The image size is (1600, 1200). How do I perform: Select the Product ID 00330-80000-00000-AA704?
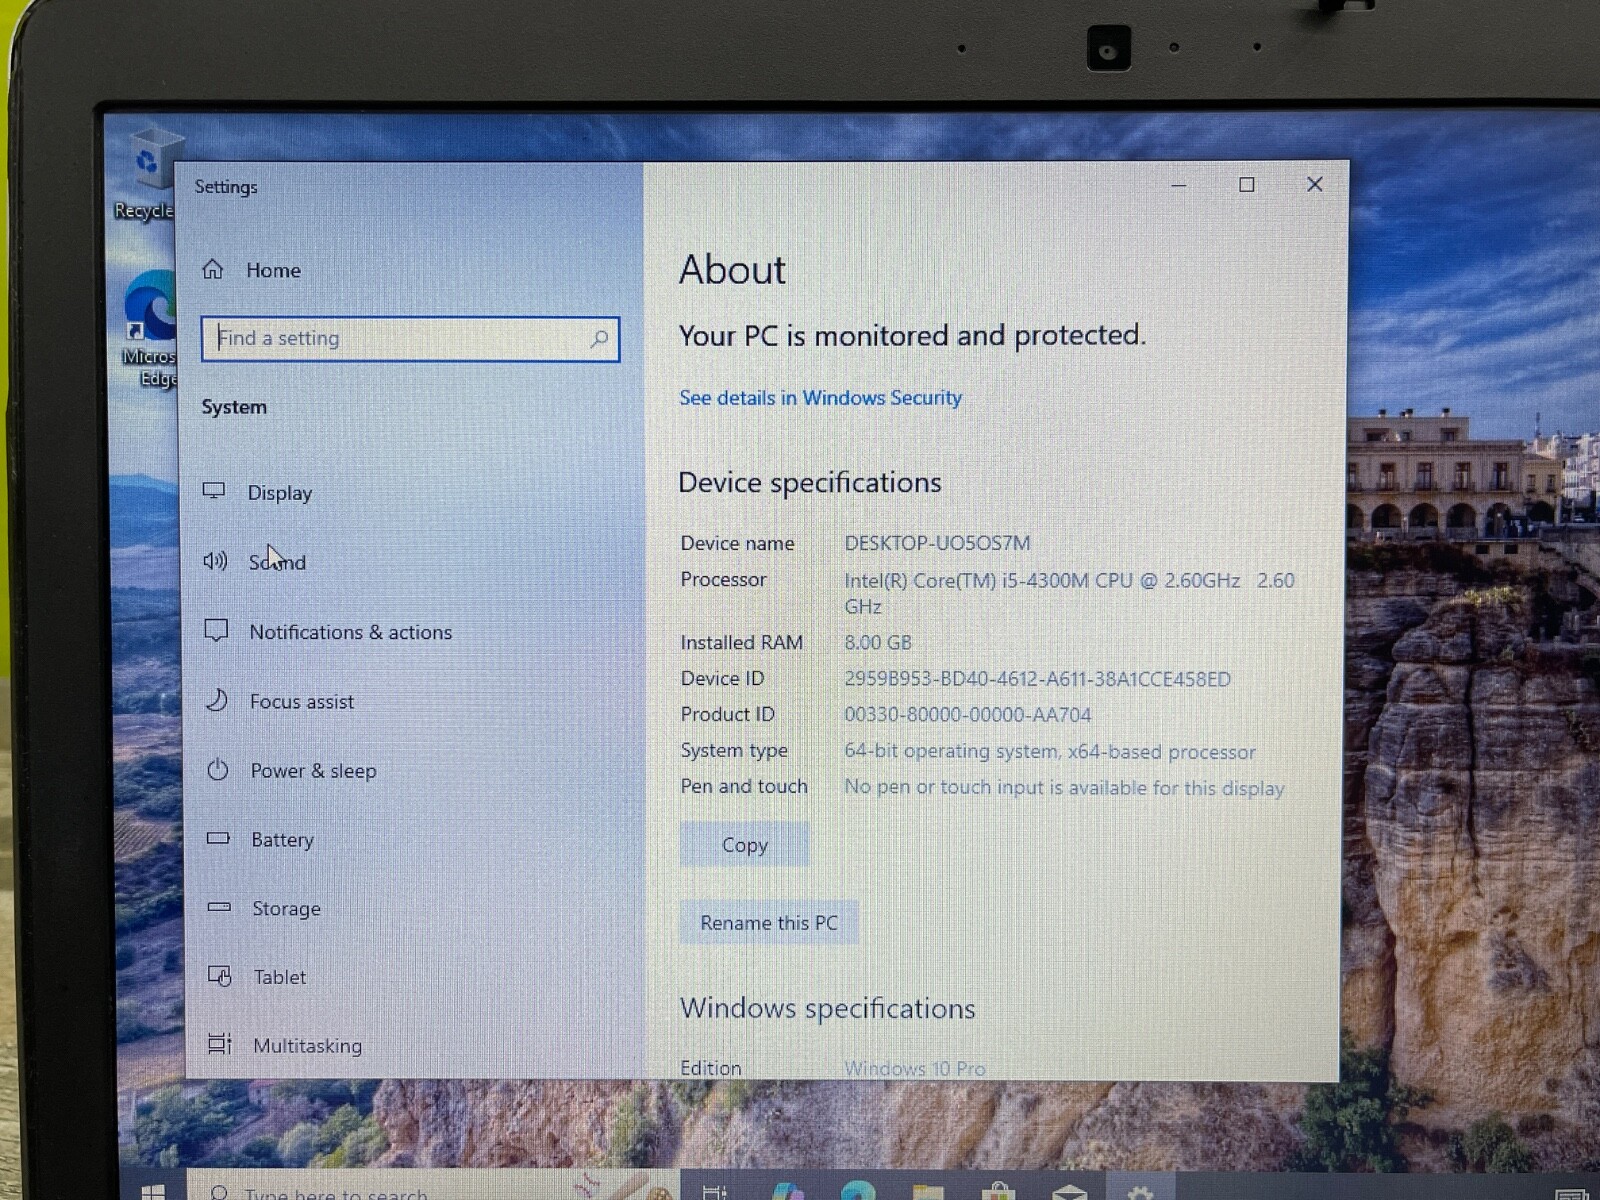coord(968,715)
